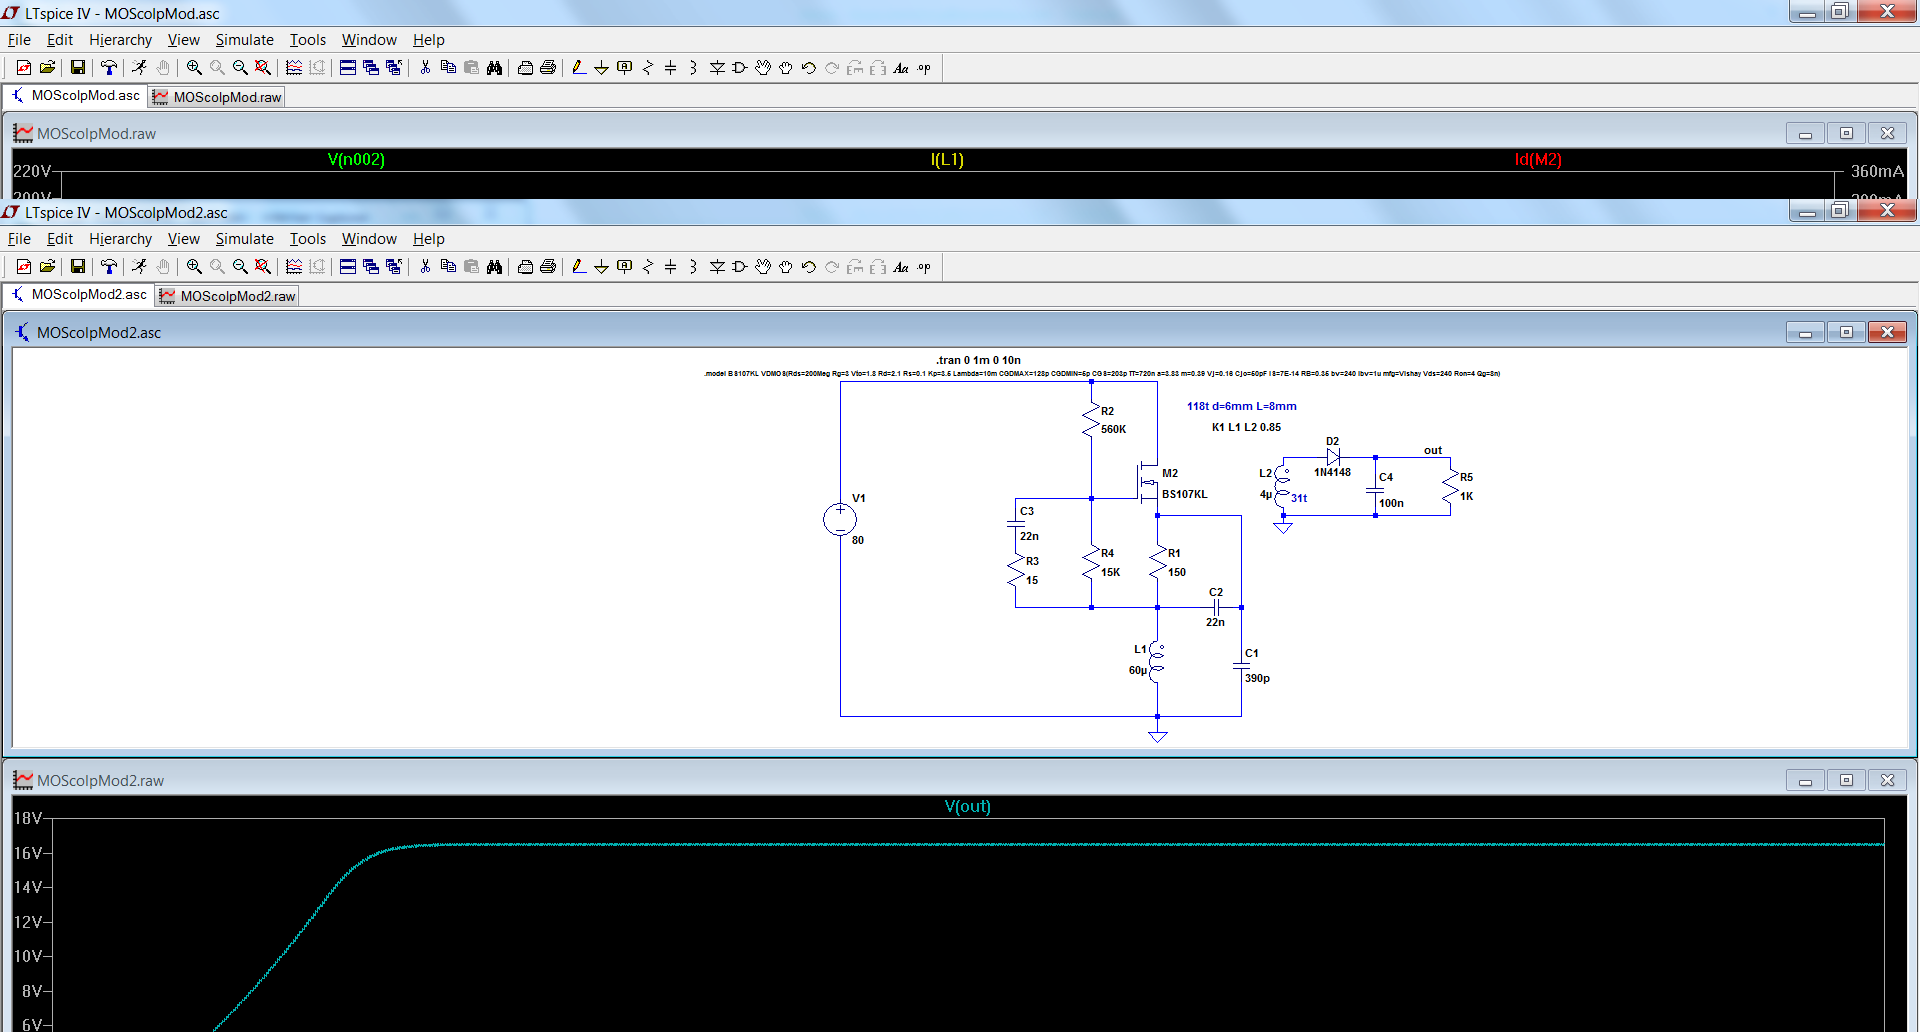Viewport: 1920px width, 1032px height.
Task: Click Autorange plot icon in MOScolpMod2 window toolbar
Action: [294, 267]
